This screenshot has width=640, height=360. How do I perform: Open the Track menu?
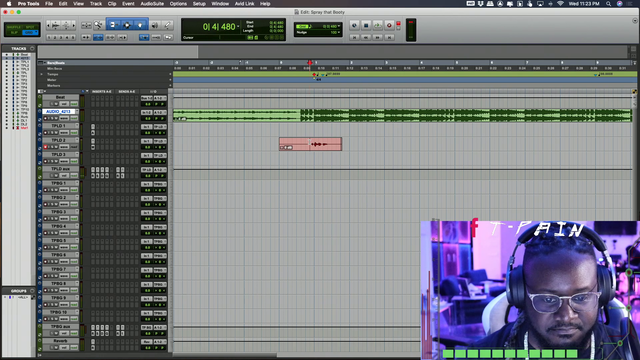click(96, 4)
